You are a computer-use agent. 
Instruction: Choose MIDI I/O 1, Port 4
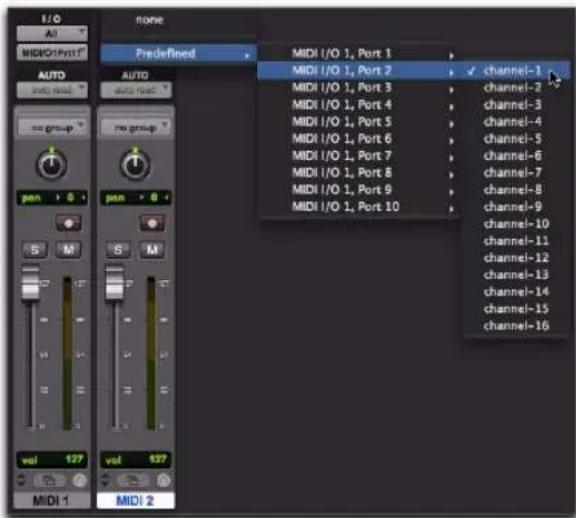358,105
